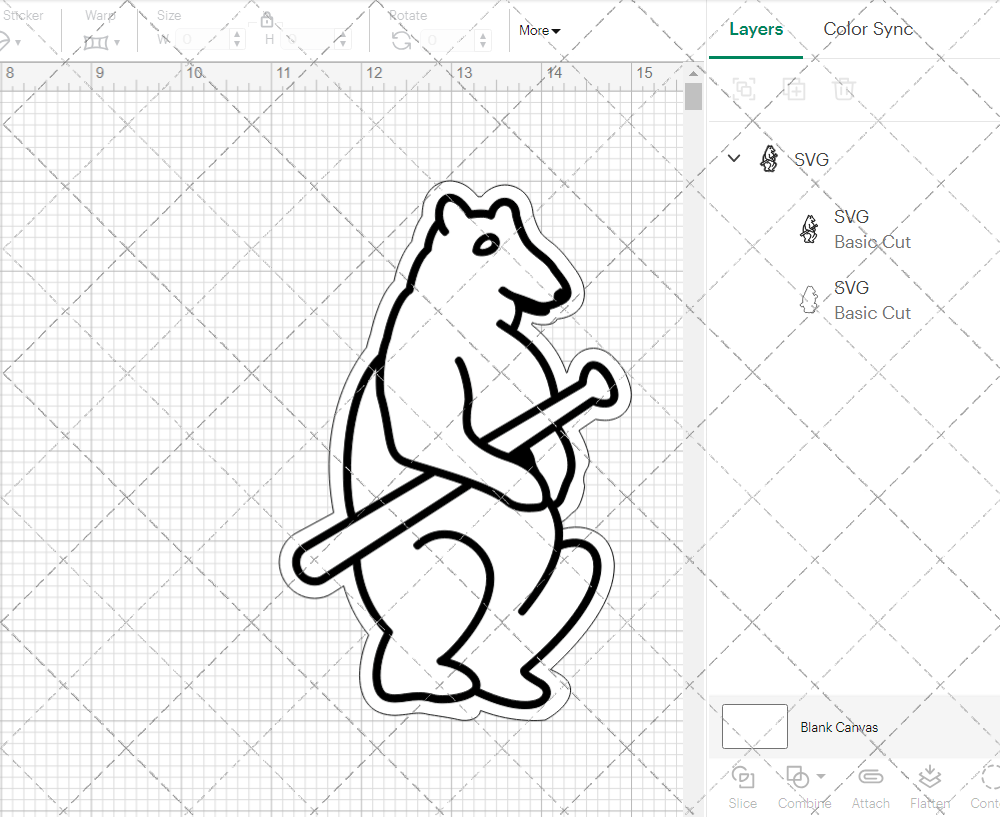Open the More dropdown menu
1000x817 pixels.
(x=539, y=31)
